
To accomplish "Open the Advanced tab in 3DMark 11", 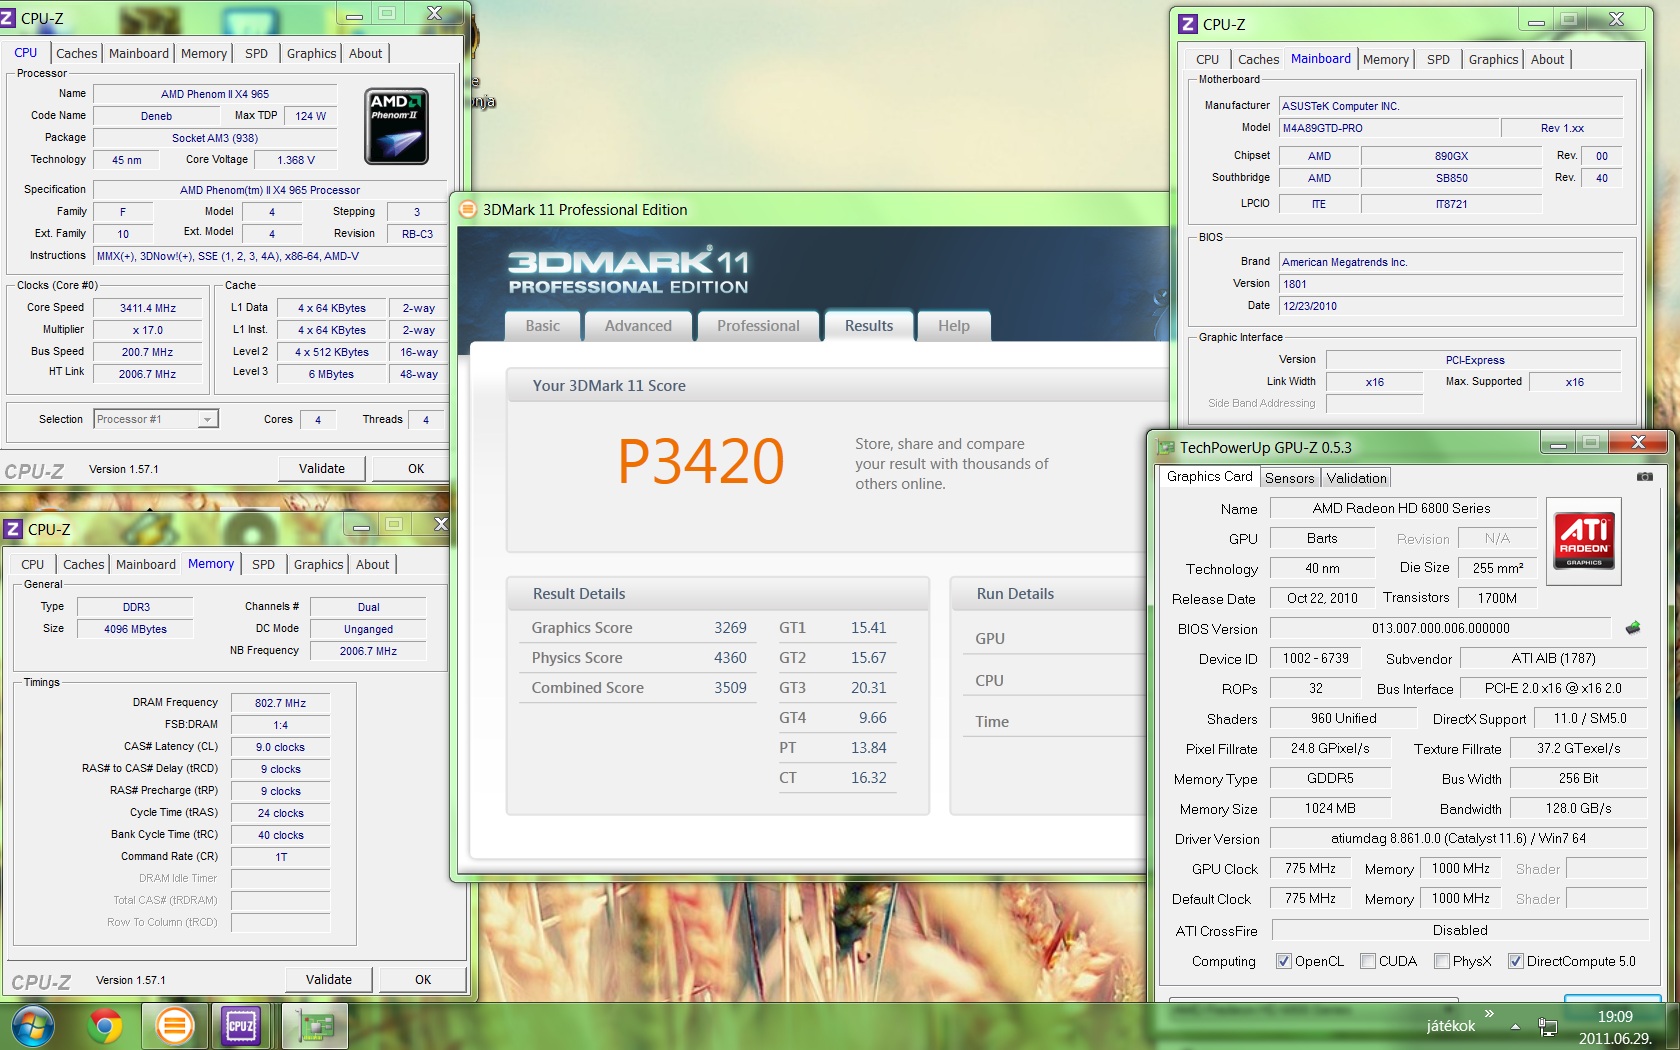I will click(x=638, y=326).
